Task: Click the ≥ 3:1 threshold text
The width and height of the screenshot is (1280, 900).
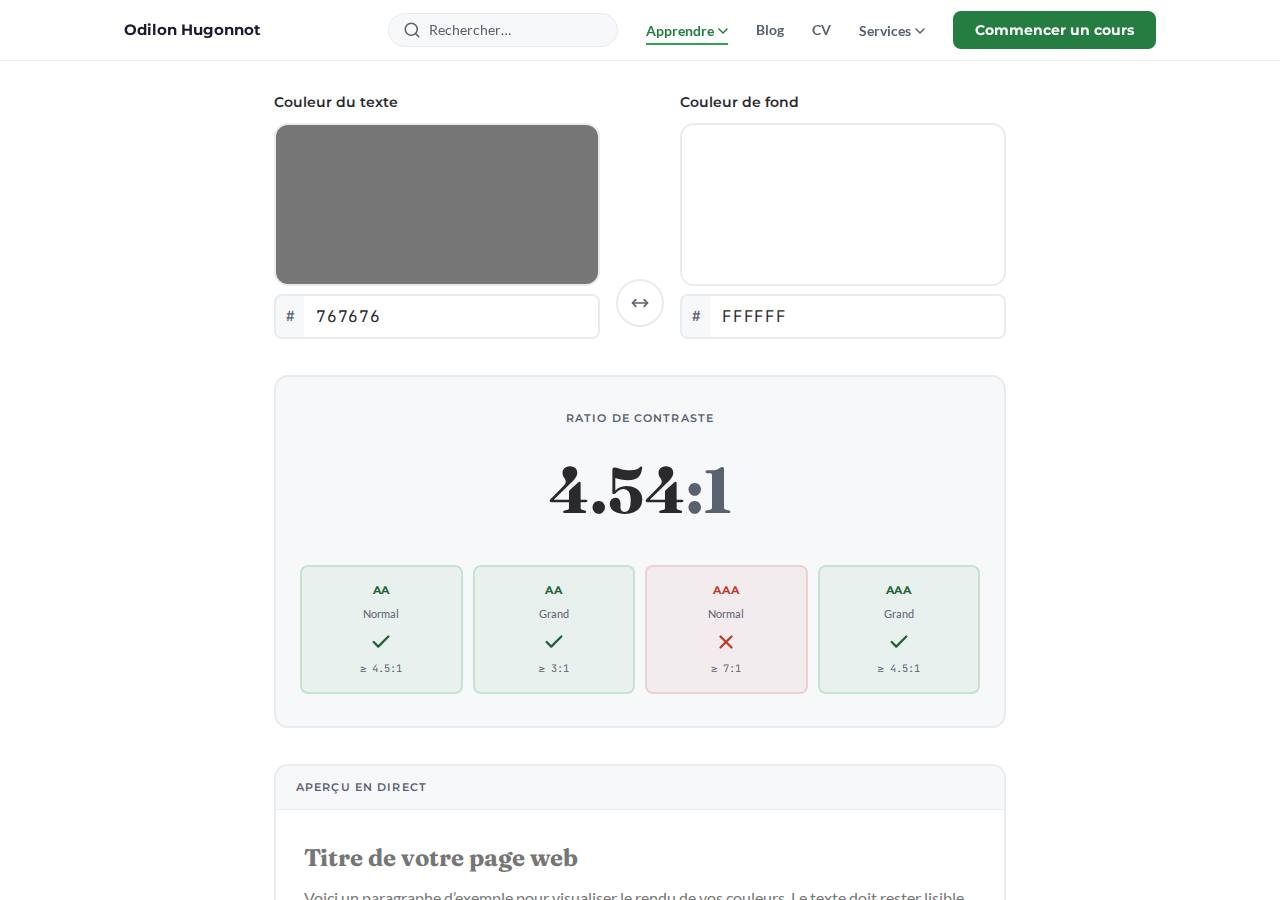Action: [554, 668]
